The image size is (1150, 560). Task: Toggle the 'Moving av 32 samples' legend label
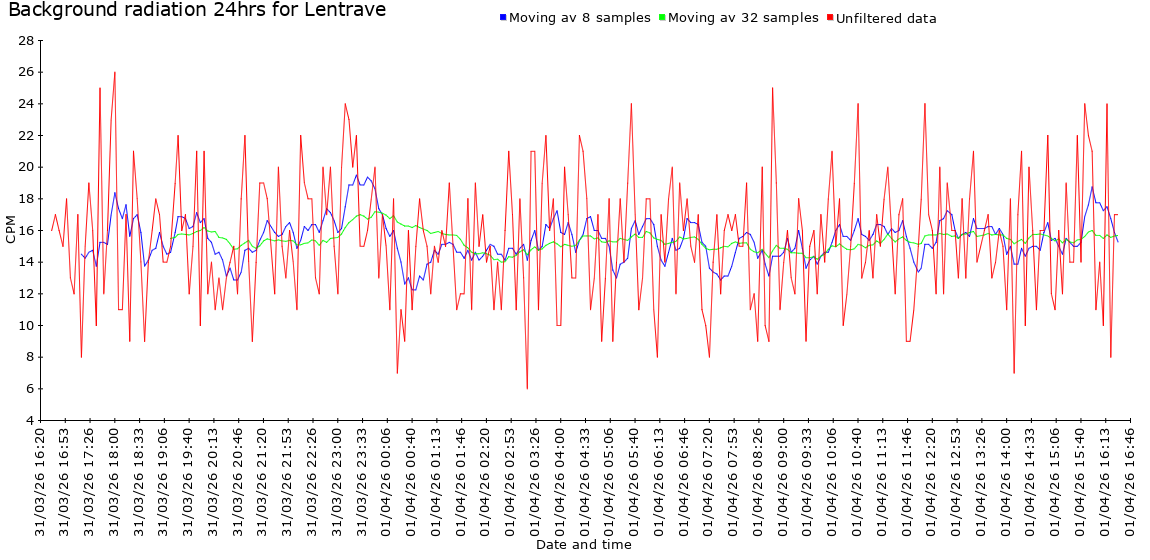[x=742, y=18]
